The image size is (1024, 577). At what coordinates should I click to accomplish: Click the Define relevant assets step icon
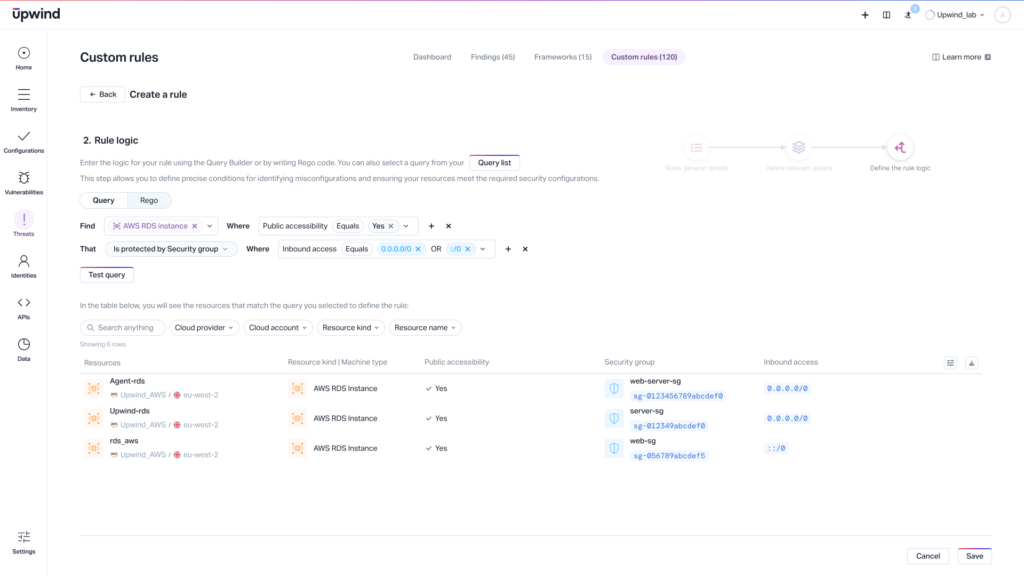coord(798,148)
